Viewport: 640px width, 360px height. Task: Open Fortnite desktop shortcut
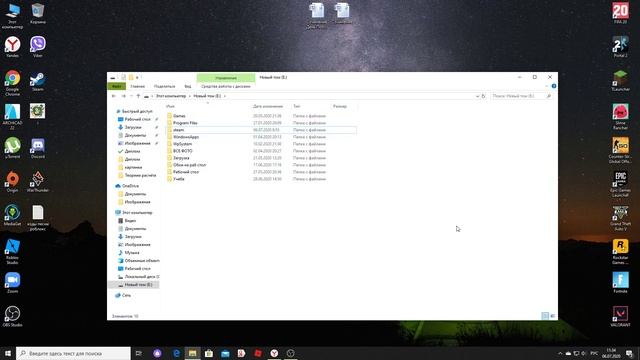tap(620, 282)
